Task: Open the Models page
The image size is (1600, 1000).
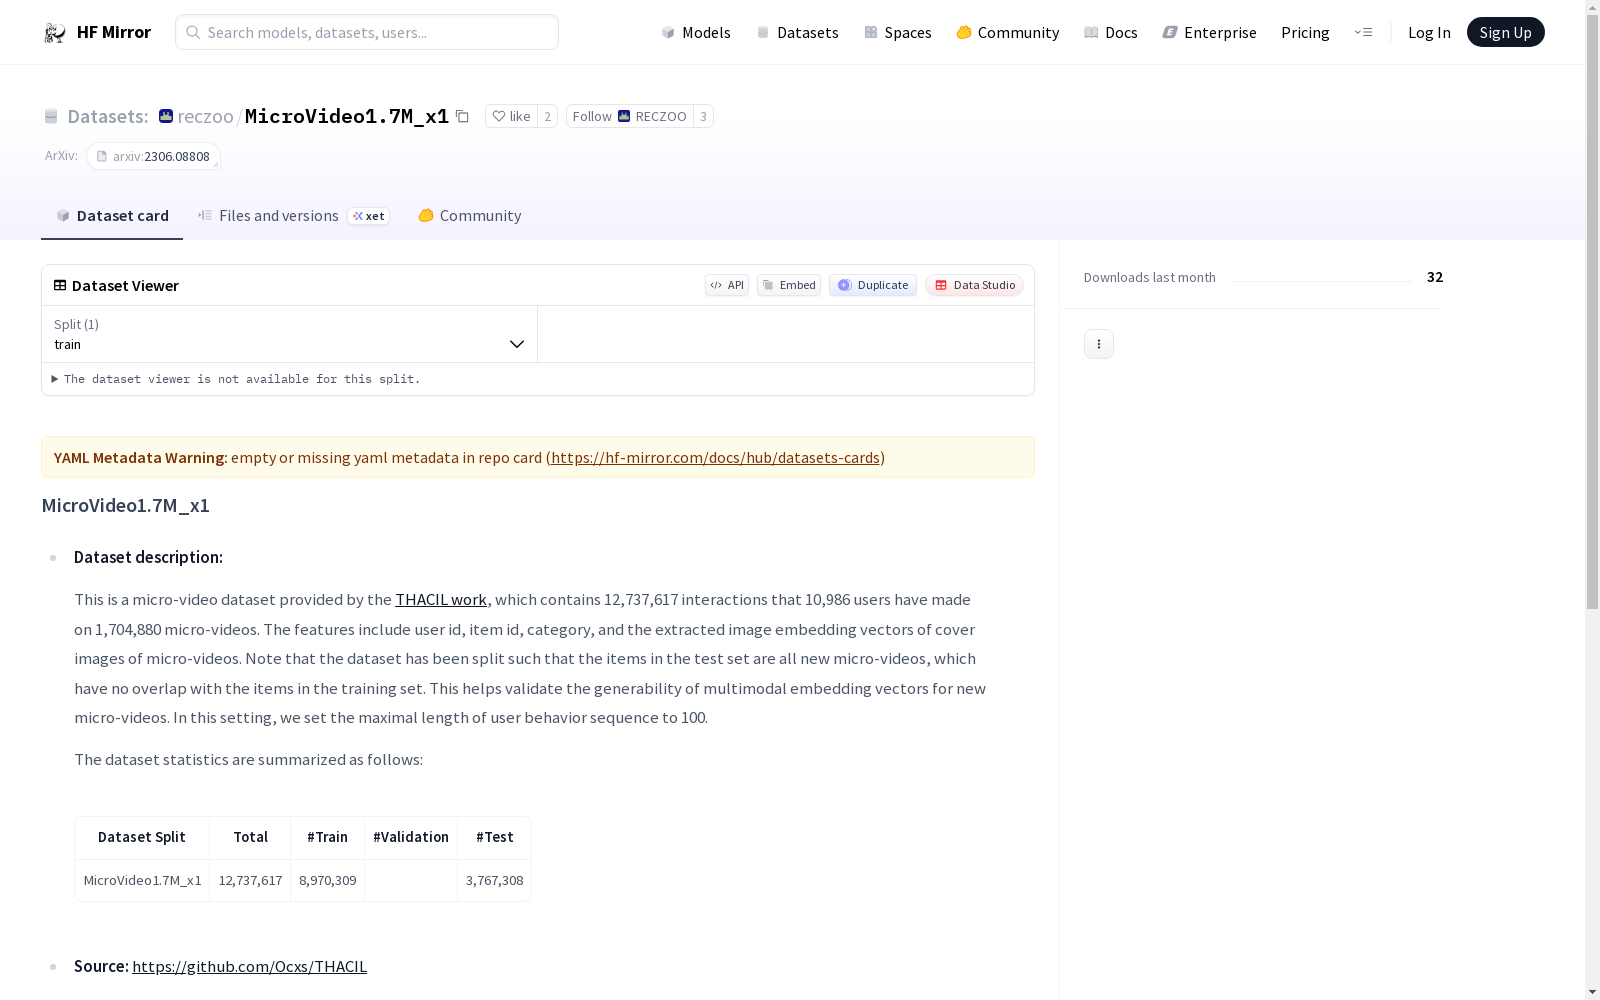Action: coord(696,32)
